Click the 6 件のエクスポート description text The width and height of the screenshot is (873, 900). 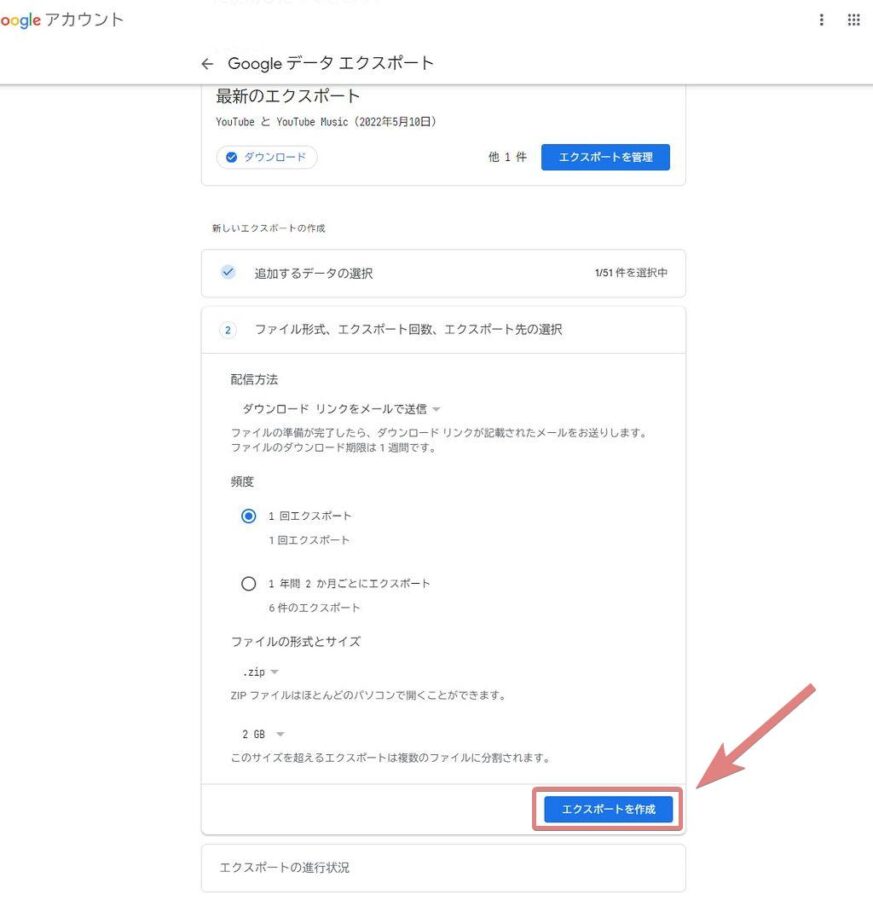pyautogui.click(x=314, y=608)
